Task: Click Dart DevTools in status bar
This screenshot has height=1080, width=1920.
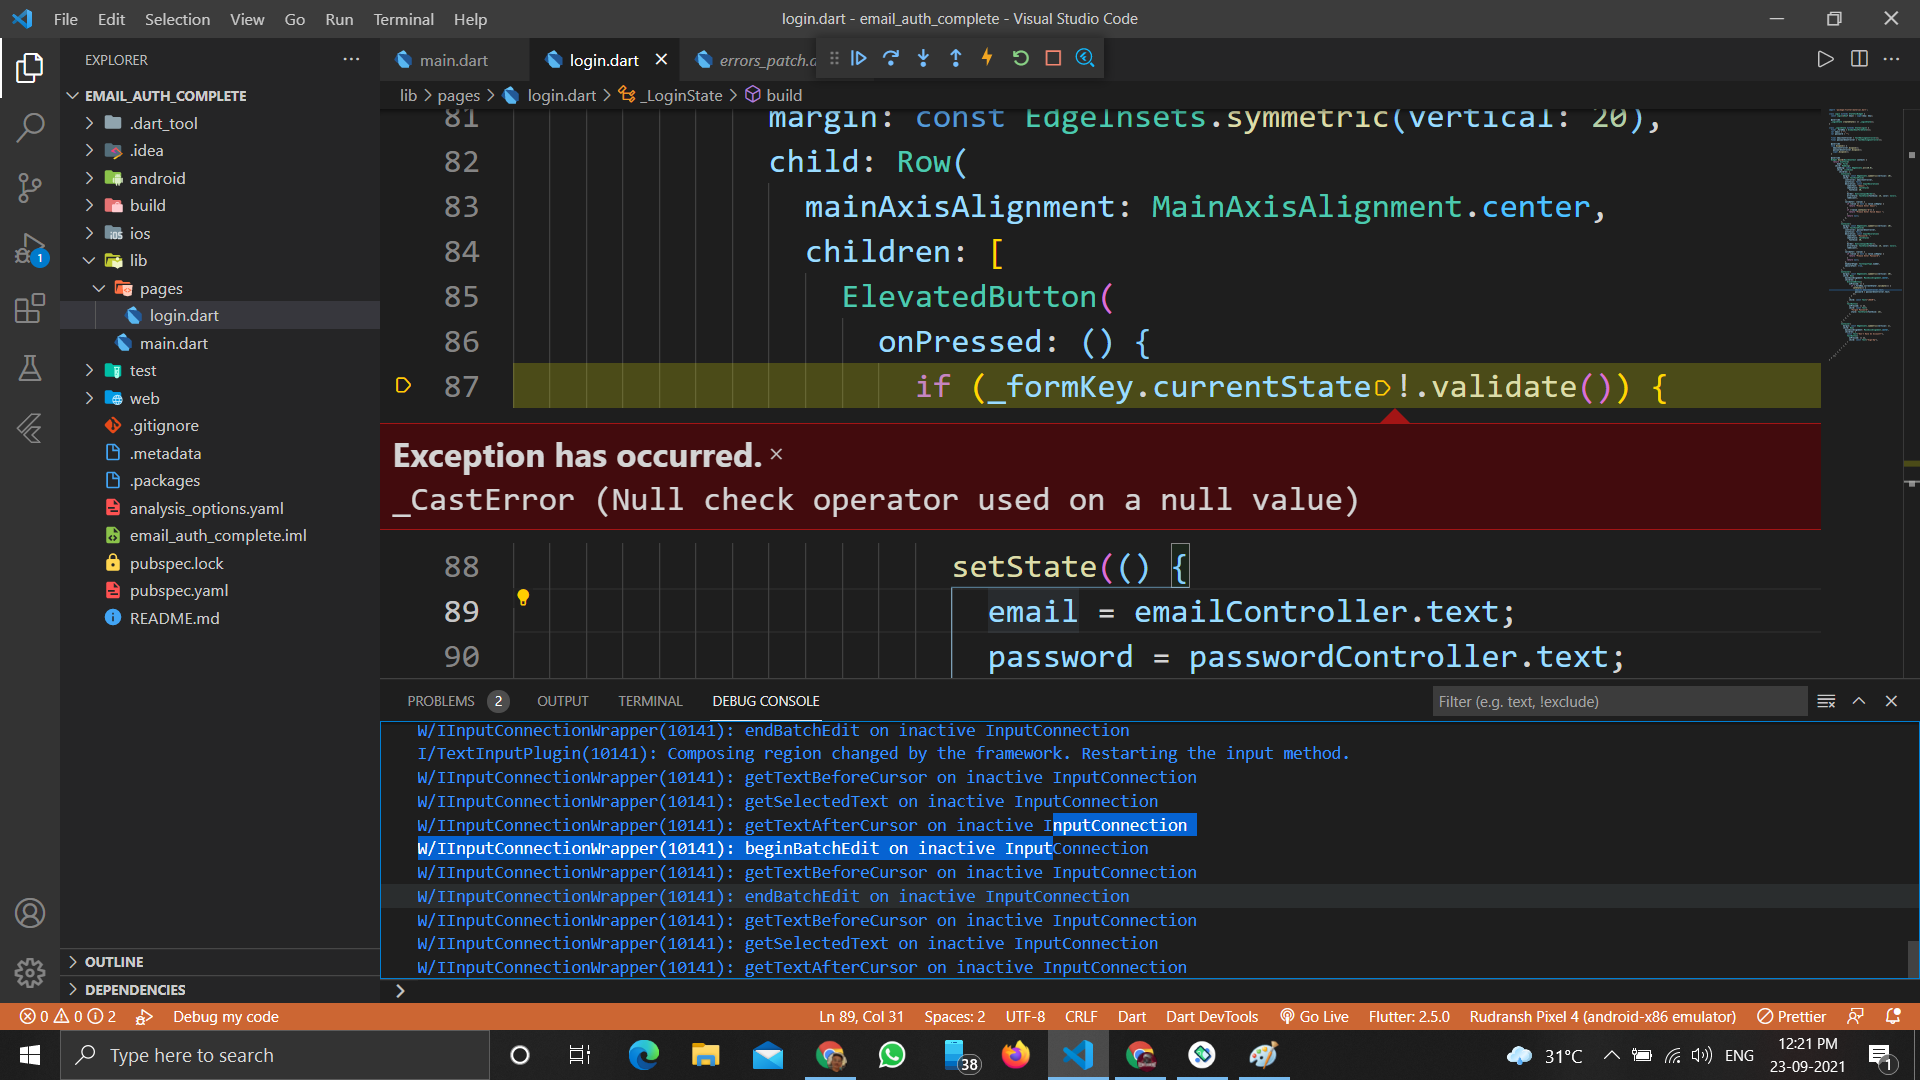Action: point(1212,1016)
